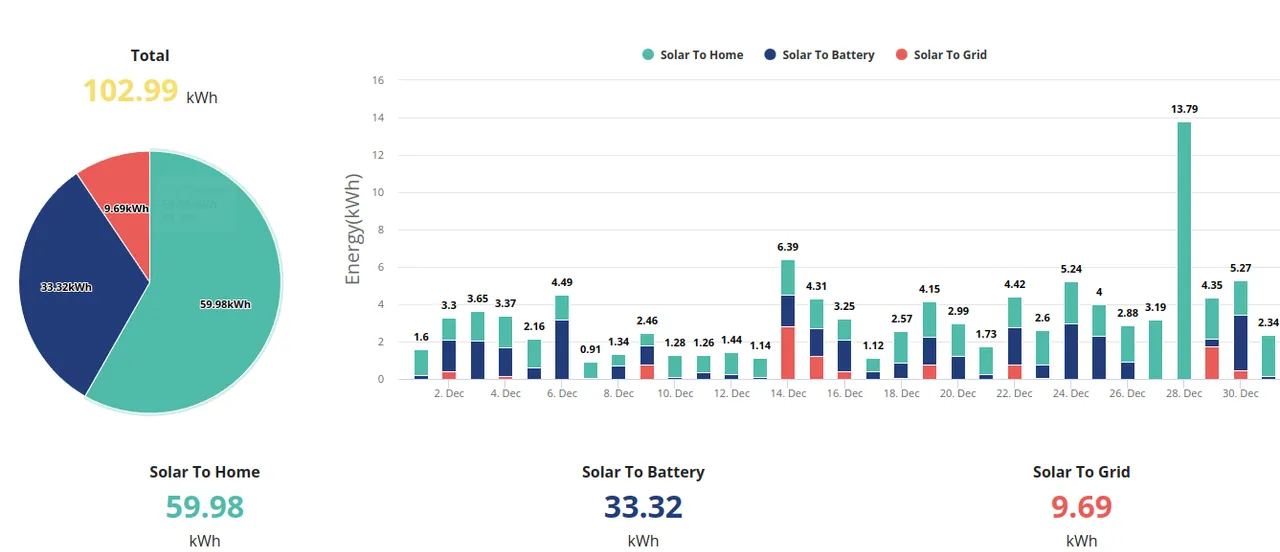Click the 6.39 kWh bar on 14 Dec

788,319
